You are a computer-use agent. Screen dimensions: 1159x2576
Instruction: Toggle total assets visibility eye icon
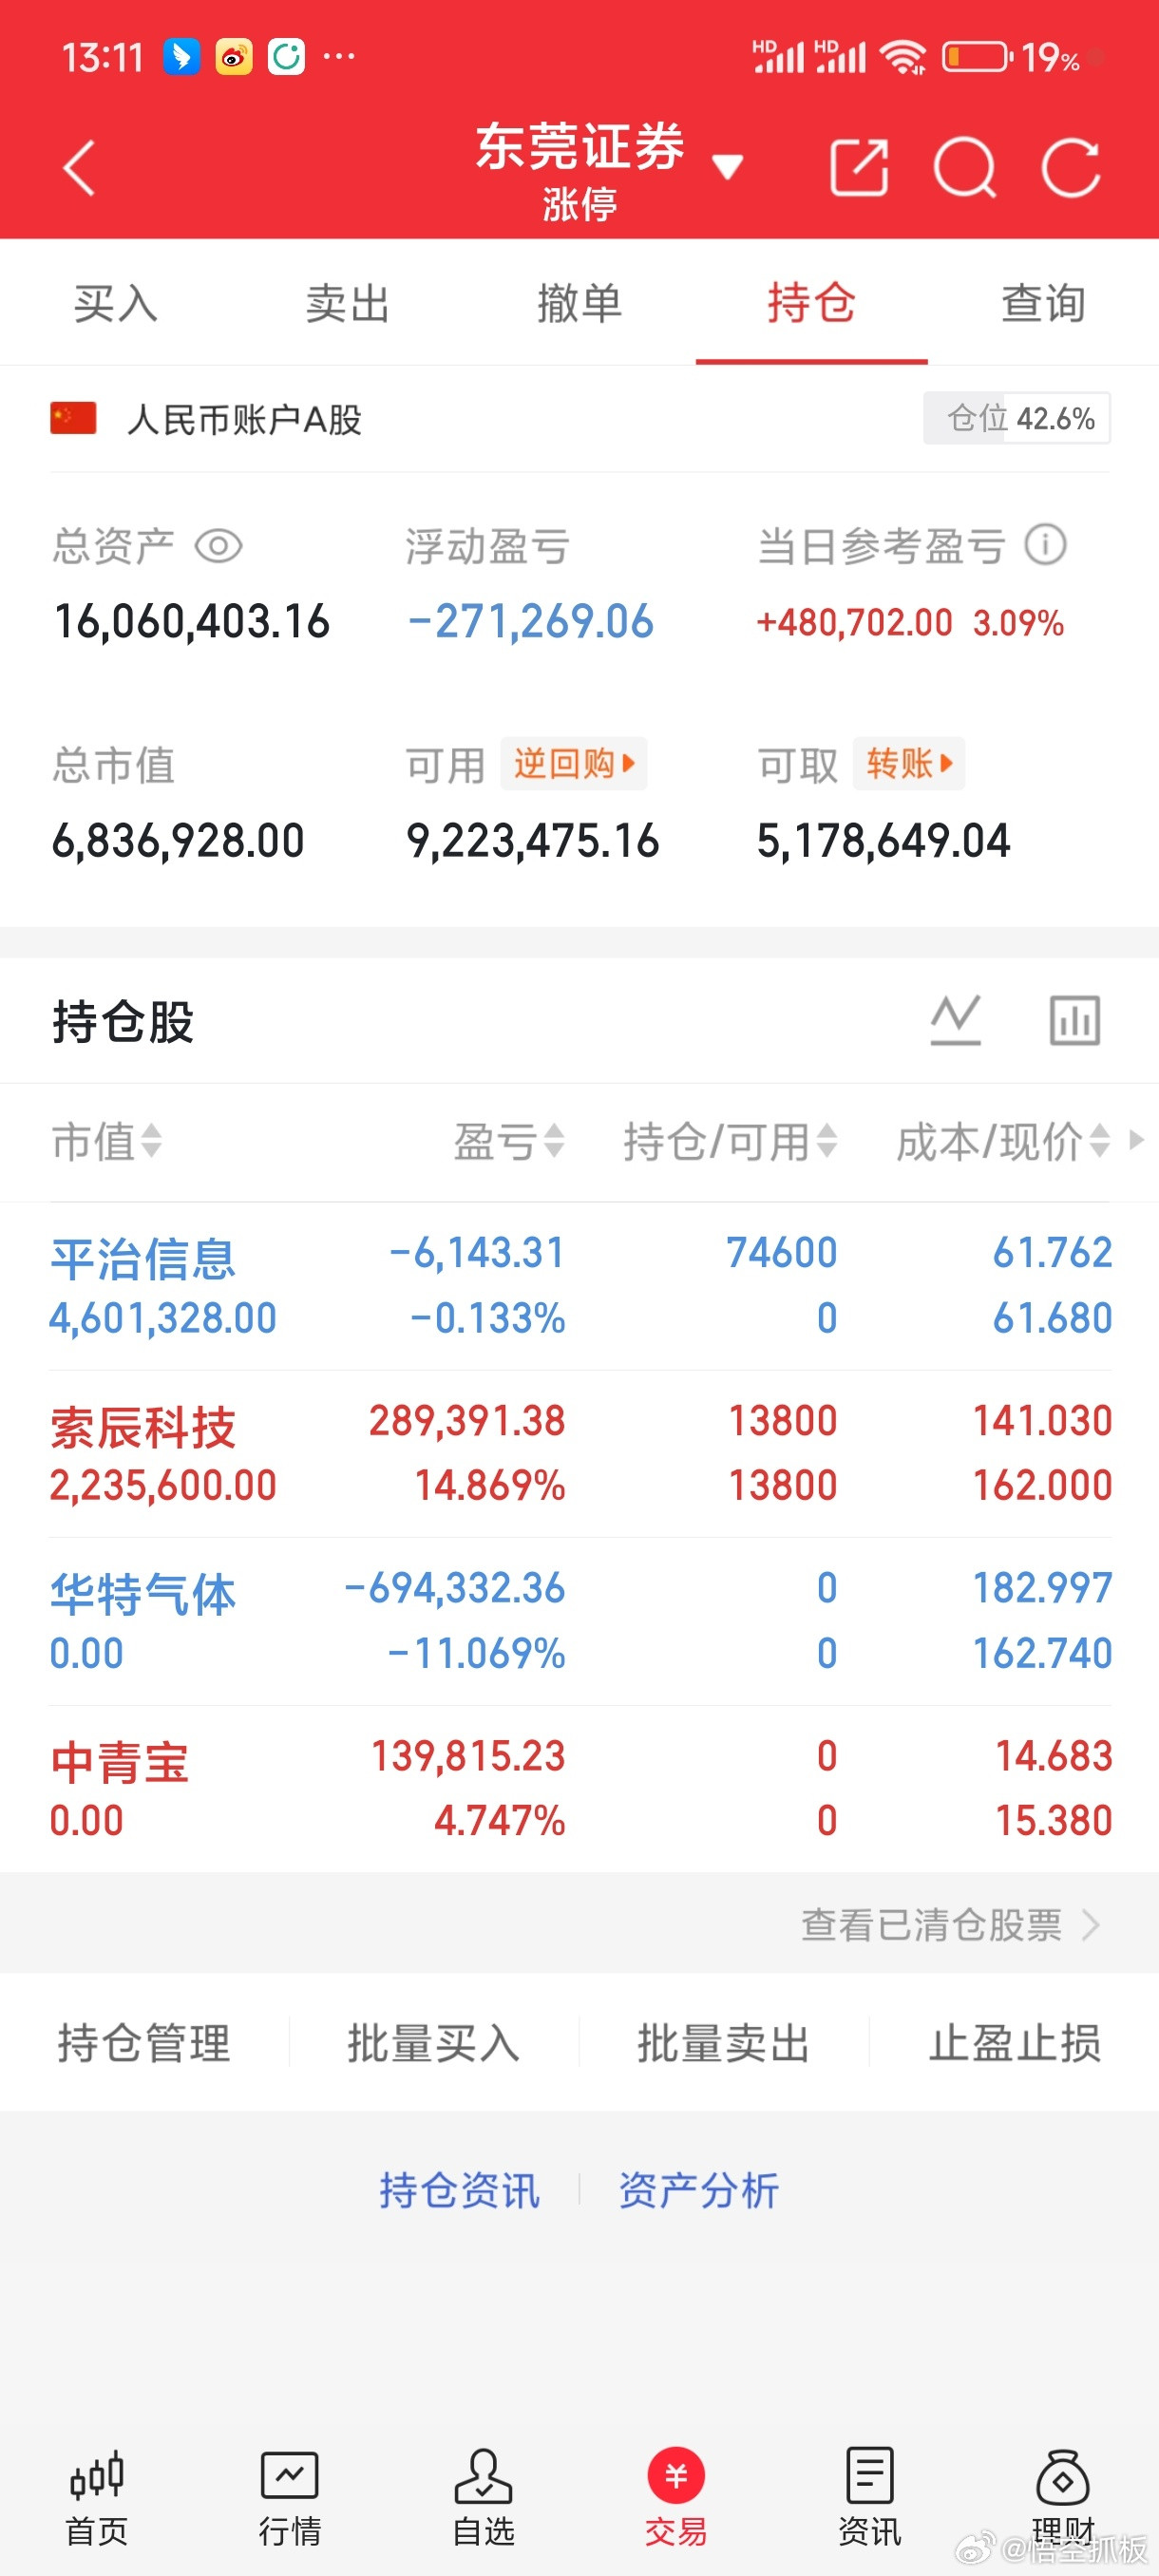219,546
